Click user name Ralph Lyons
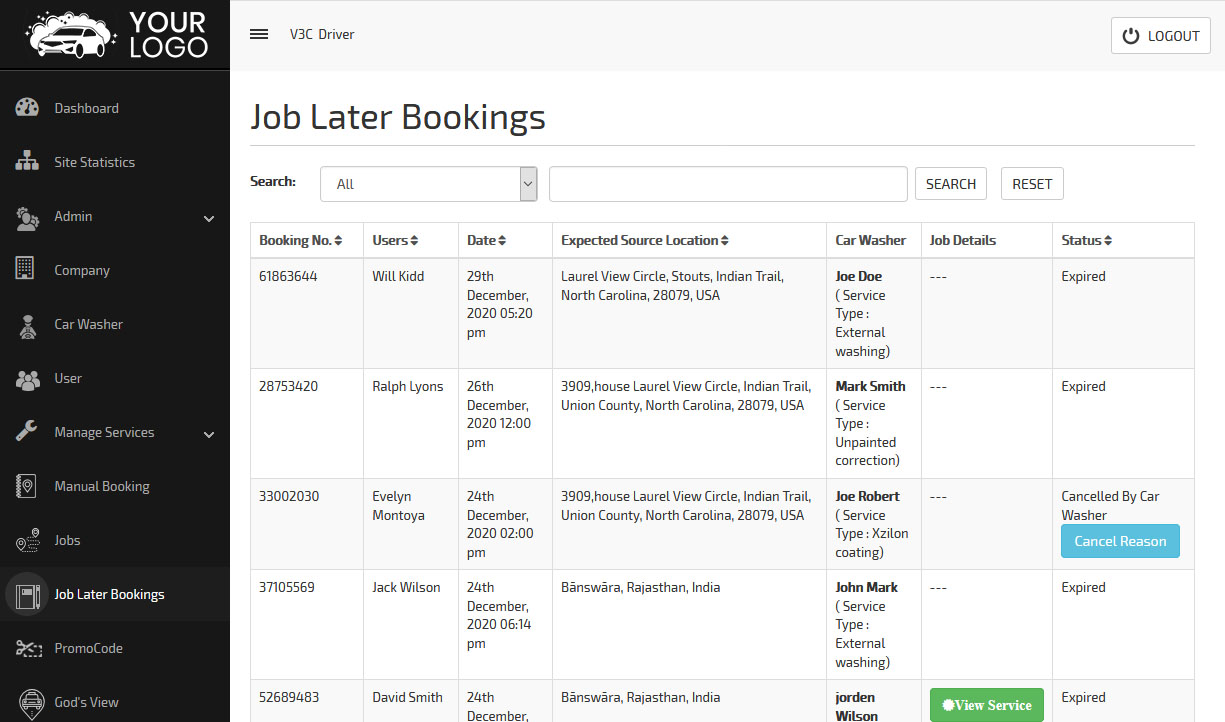 pos(408,387)
